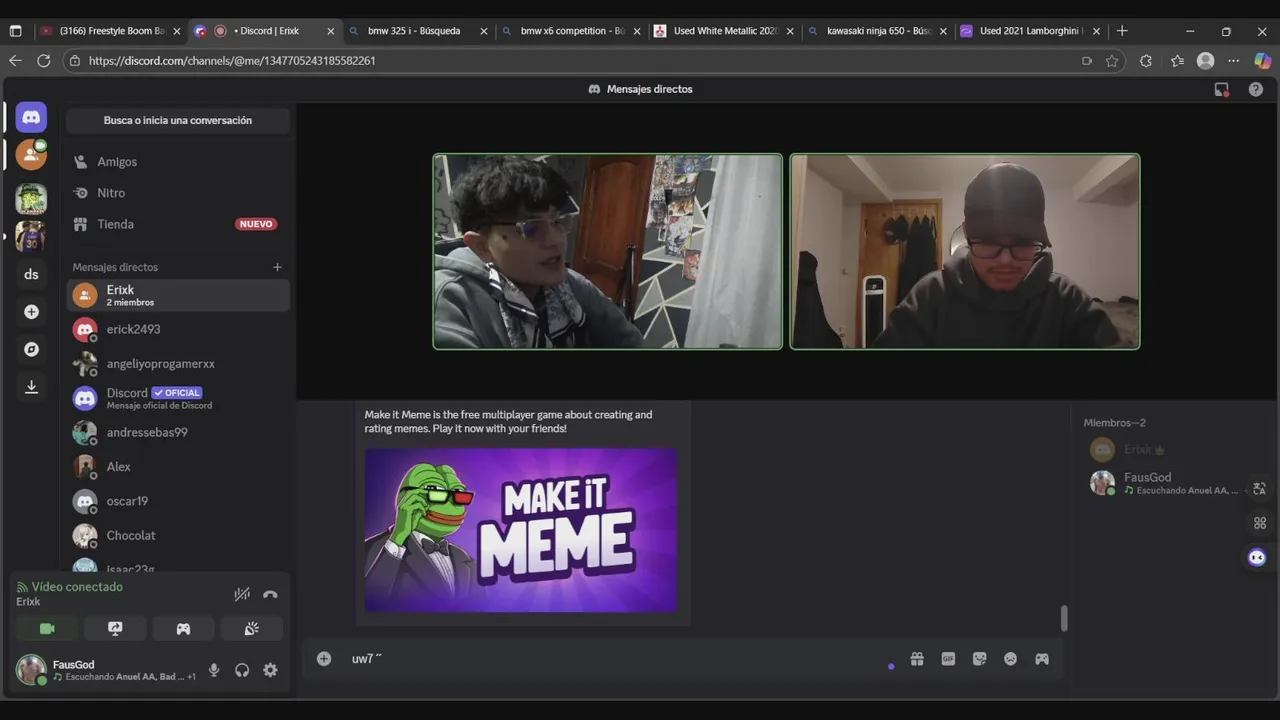Select the 'ds' server
1280x720 pixels.
(31, 274)
